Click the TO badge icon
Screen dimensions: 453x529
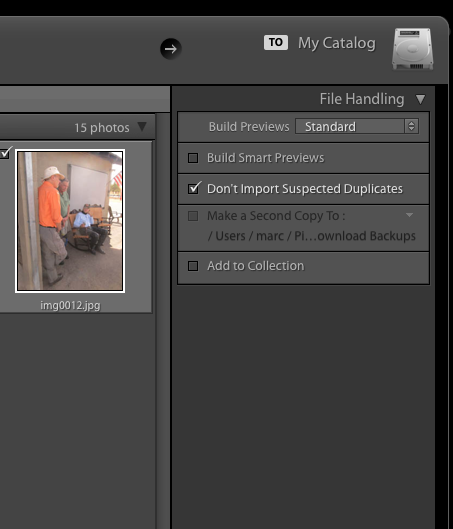point(276,43)
